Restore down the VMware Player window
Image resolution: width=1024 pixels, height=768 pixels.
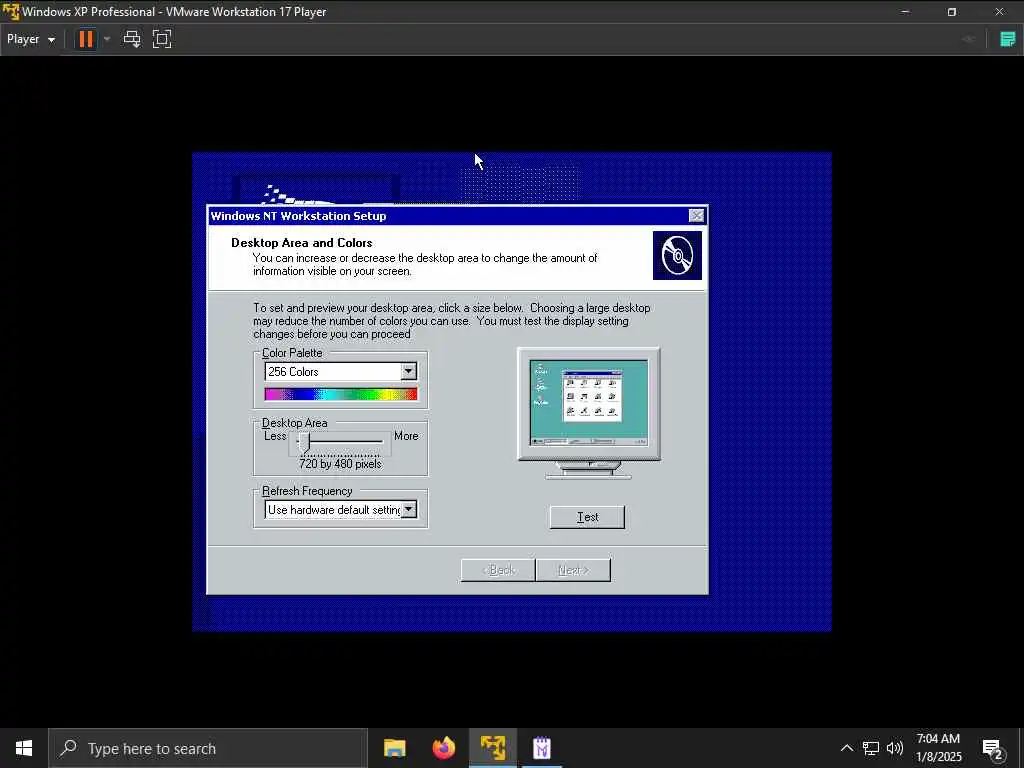pos(952,12)
